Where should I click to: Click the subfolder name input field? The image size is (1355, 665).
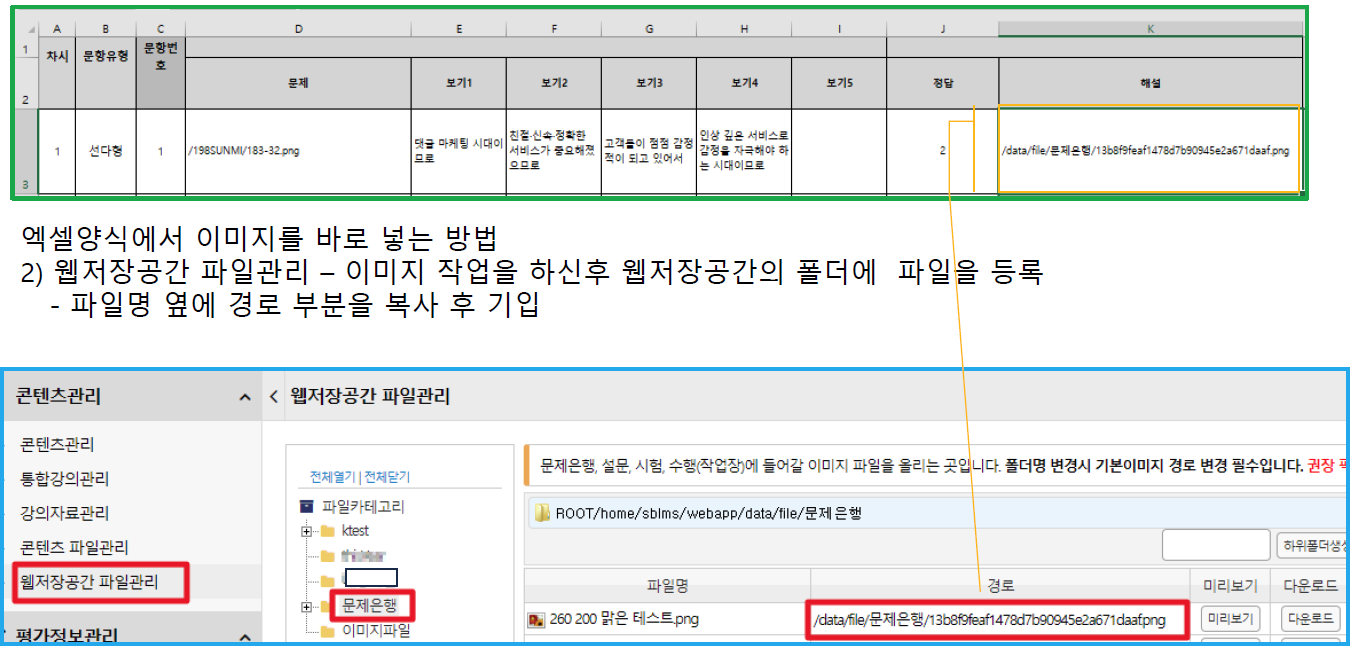[1215, 545]
